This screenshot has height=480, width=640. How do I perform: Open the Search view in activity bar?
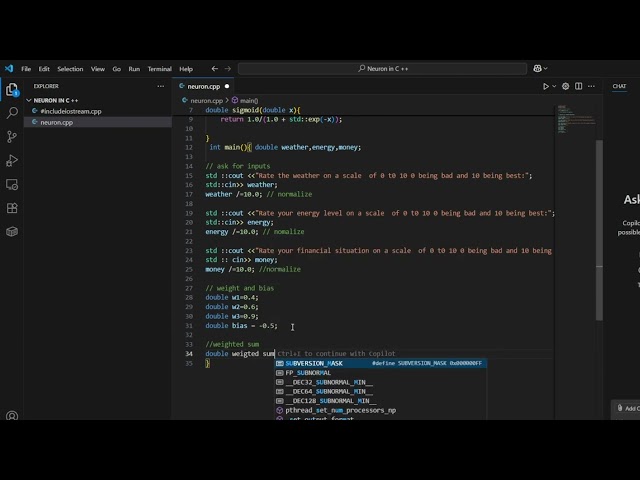point(12,113)
